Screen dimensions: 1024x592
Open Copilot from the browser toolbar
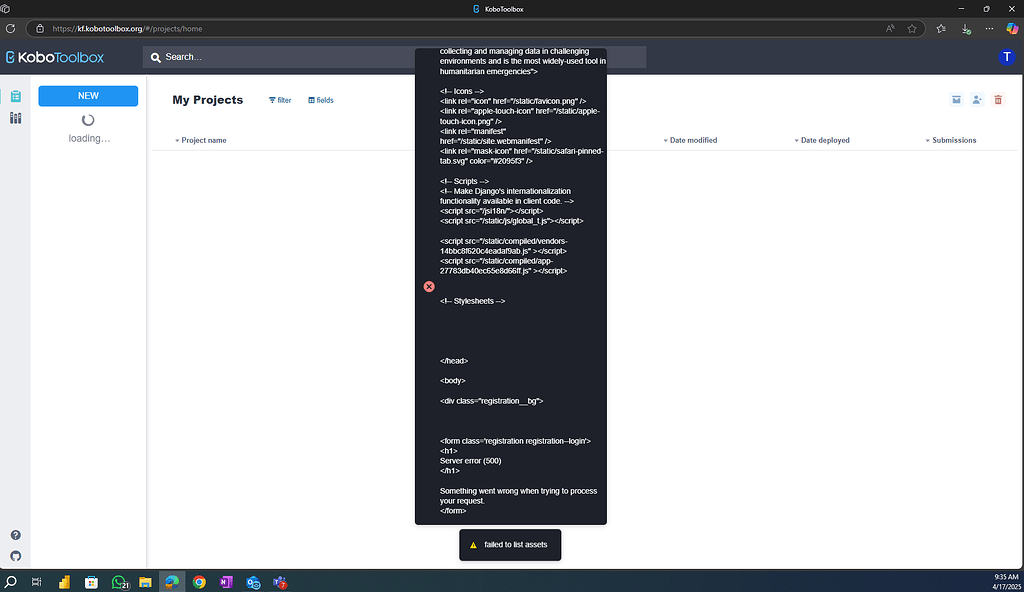coord(1011,28)
